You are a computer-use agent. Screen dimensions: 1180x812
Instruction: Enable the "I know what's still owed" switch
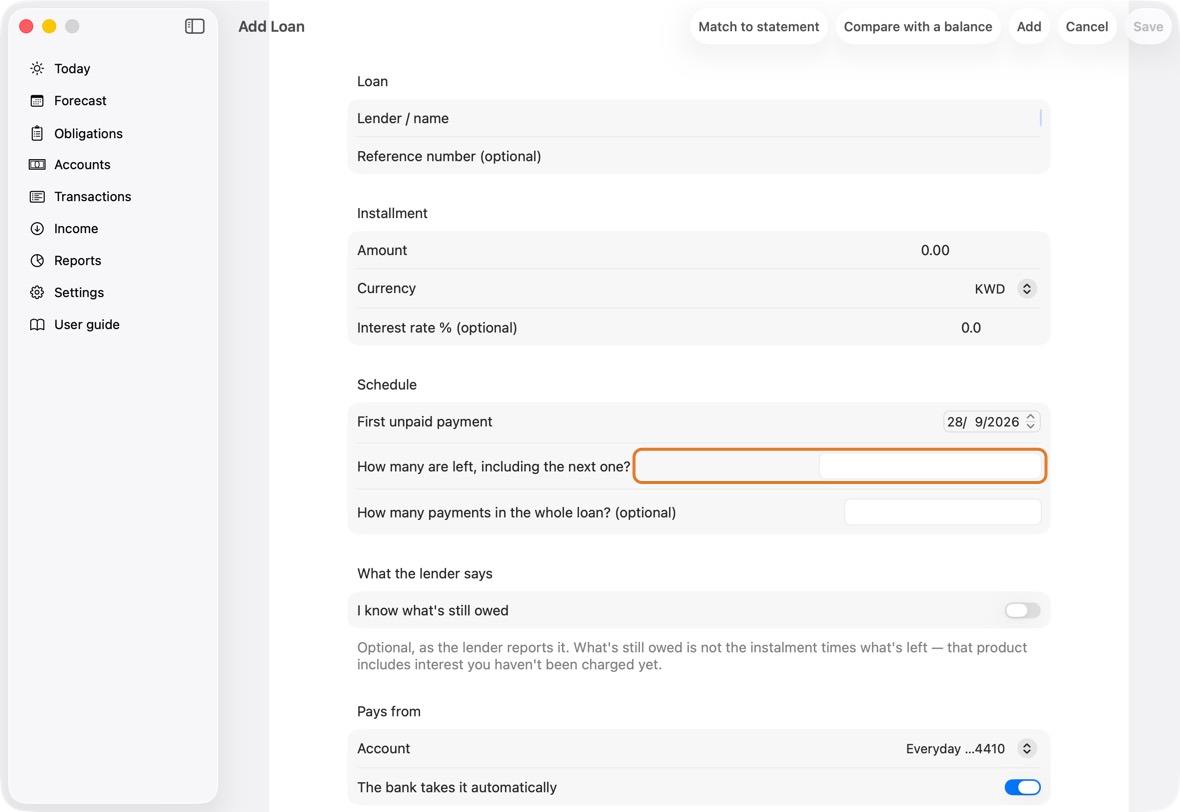[x=1022, y=610]
